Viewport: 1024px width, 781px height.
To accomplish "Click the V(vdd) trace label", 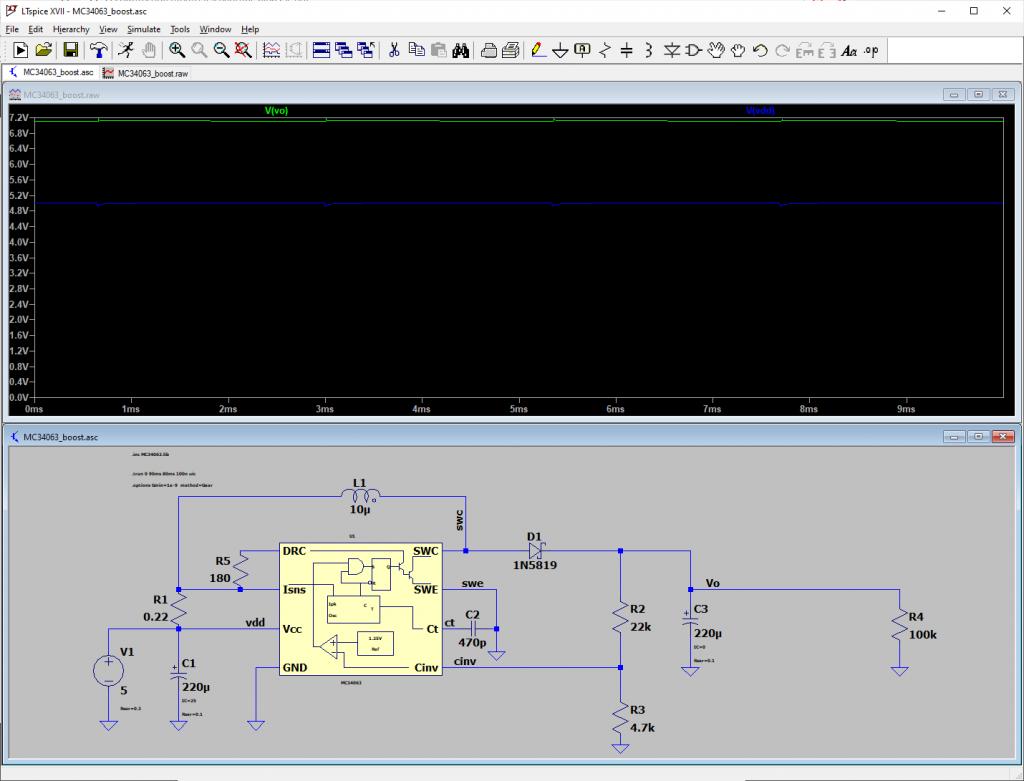I will [760, 111].
